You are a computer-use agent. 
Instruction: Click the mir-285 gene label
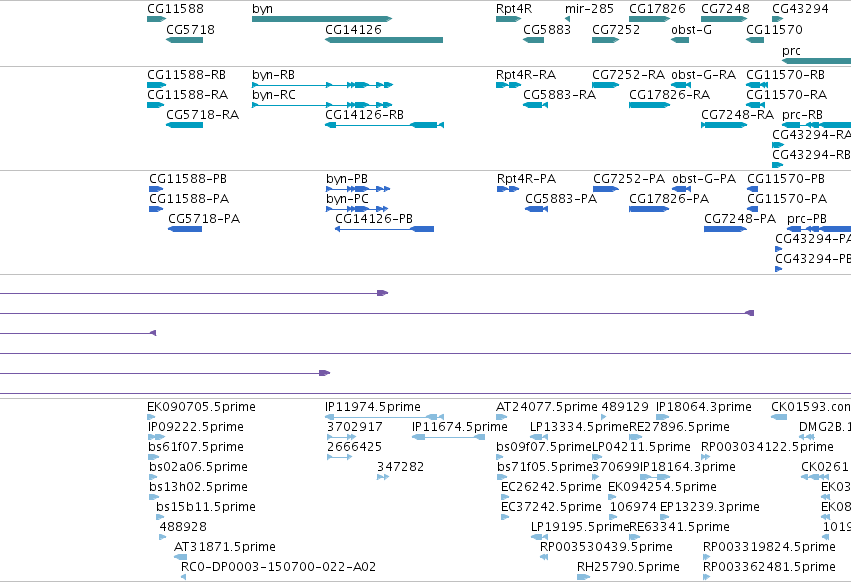pos(589,9)
